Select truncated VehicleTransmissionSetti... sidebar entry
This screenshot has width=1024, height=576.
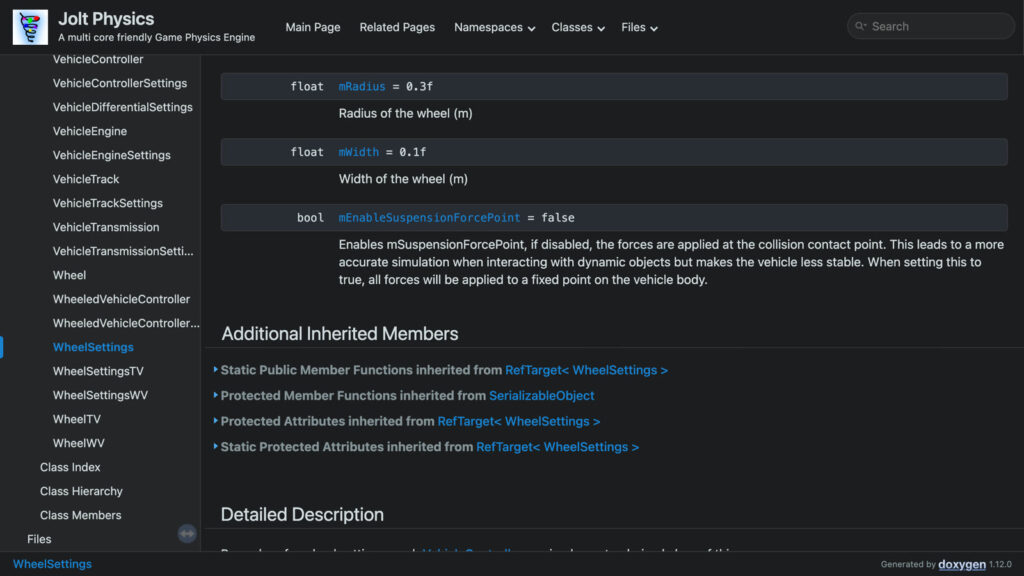[123, 251]
